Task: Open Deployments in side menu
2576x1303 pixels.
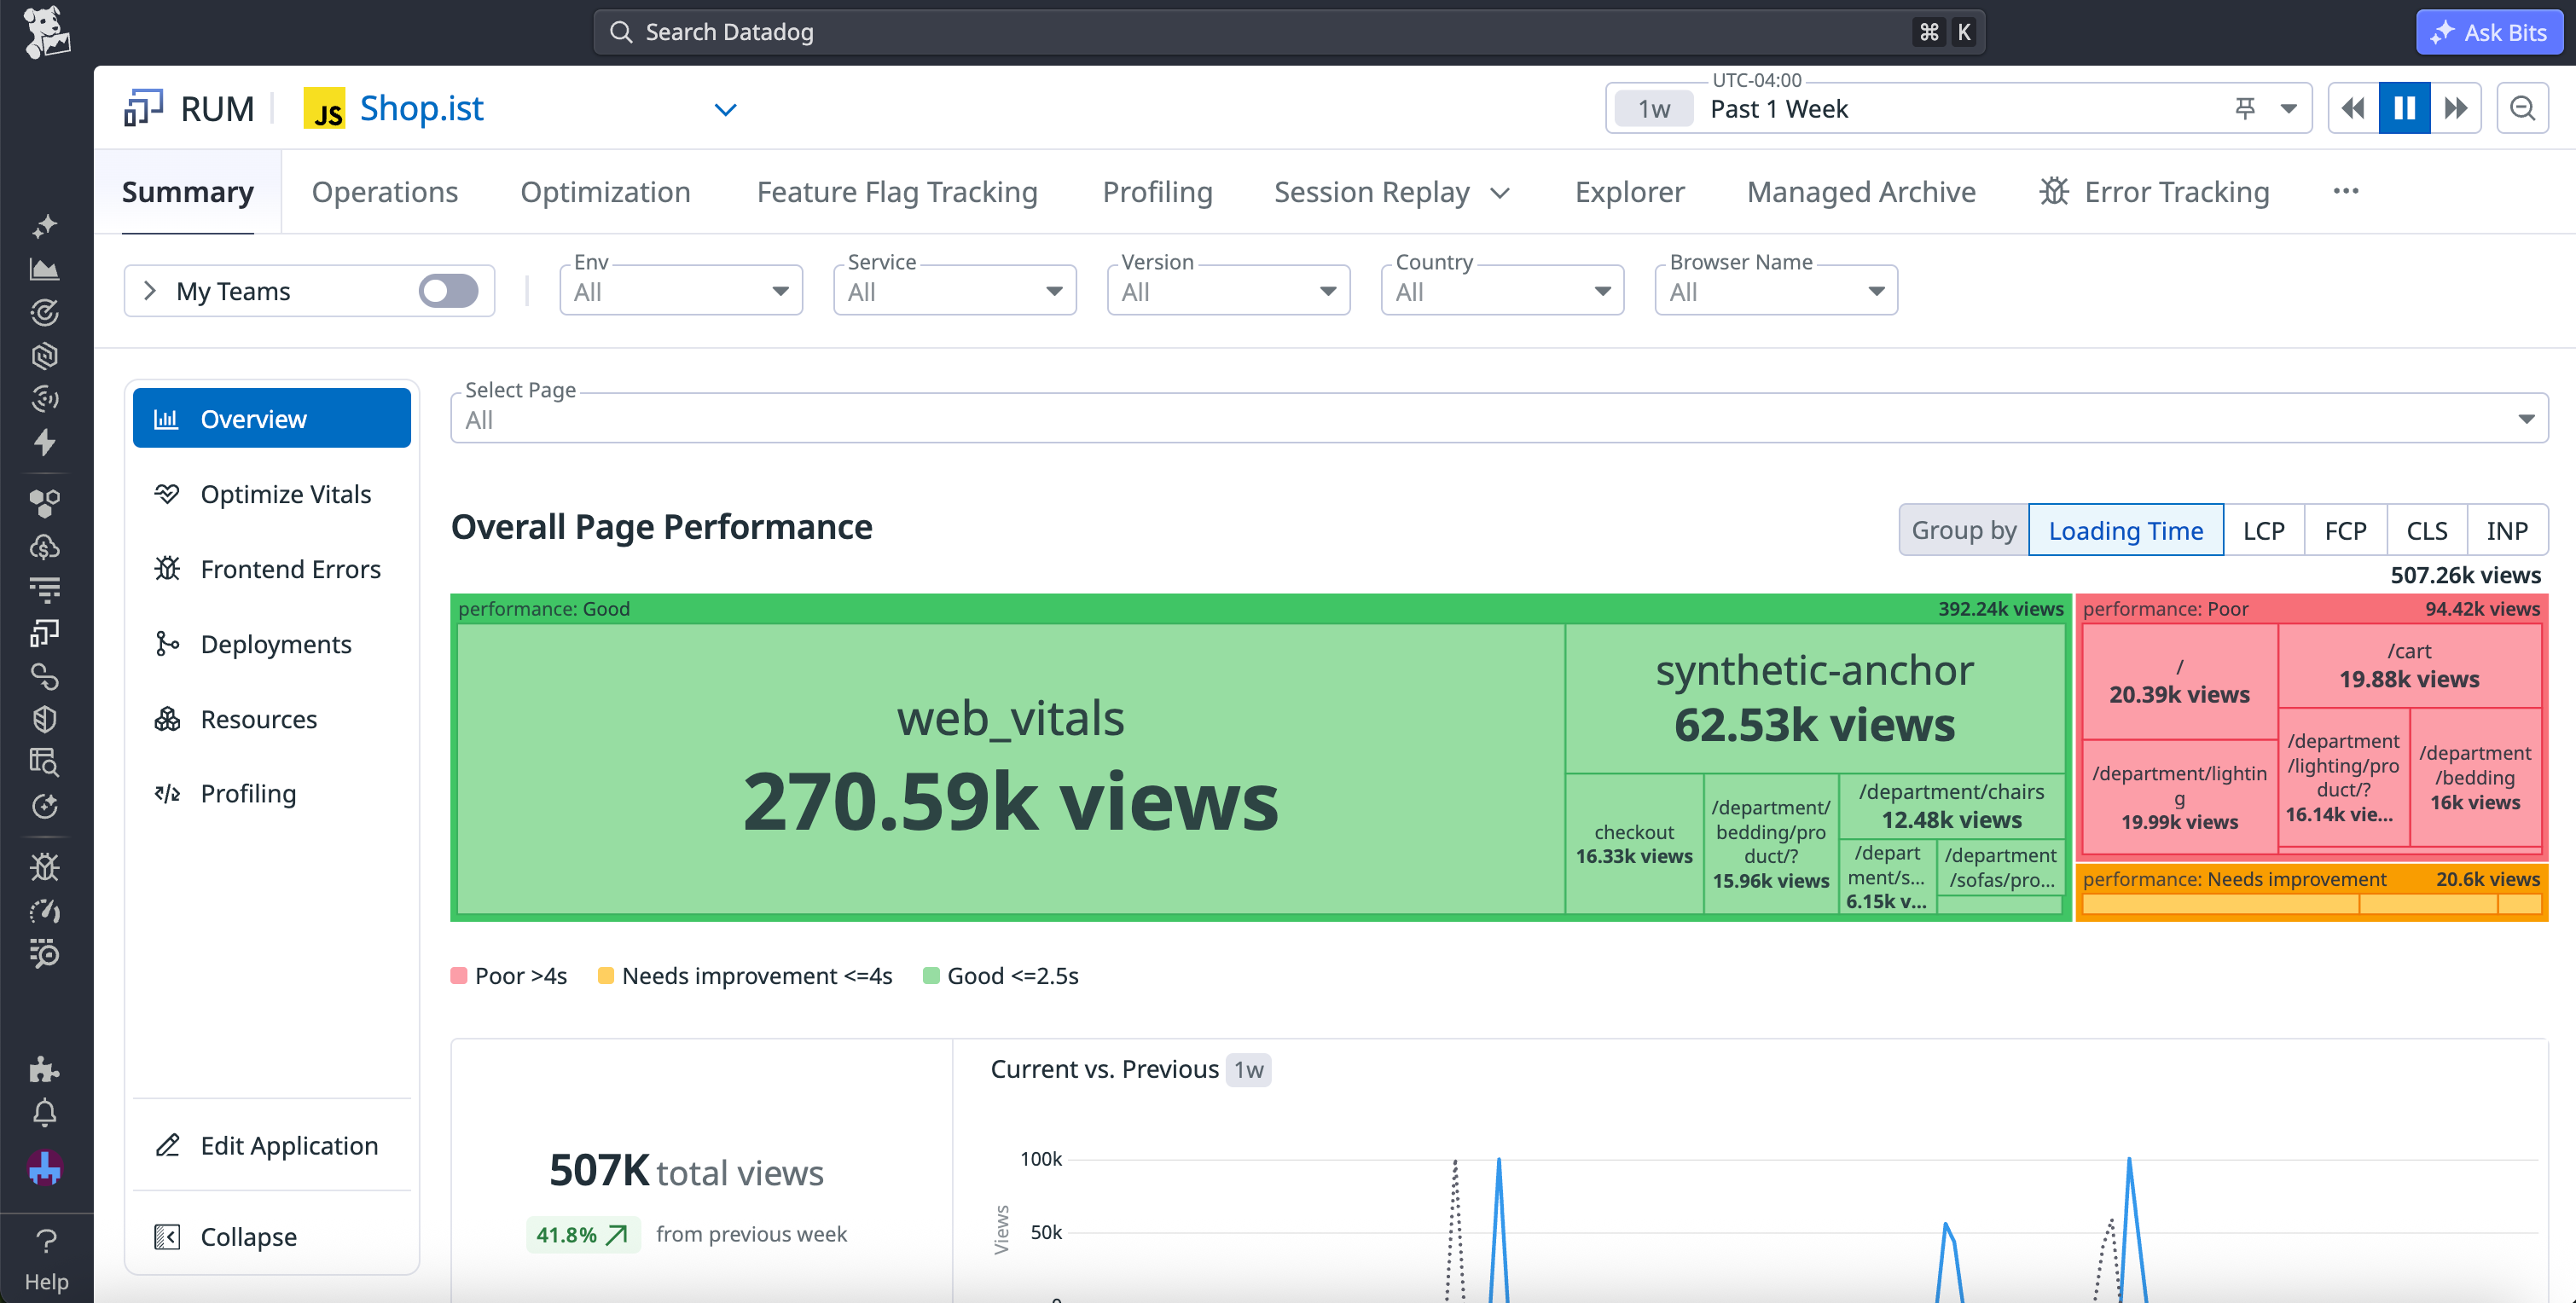Action: pos(272,644)
